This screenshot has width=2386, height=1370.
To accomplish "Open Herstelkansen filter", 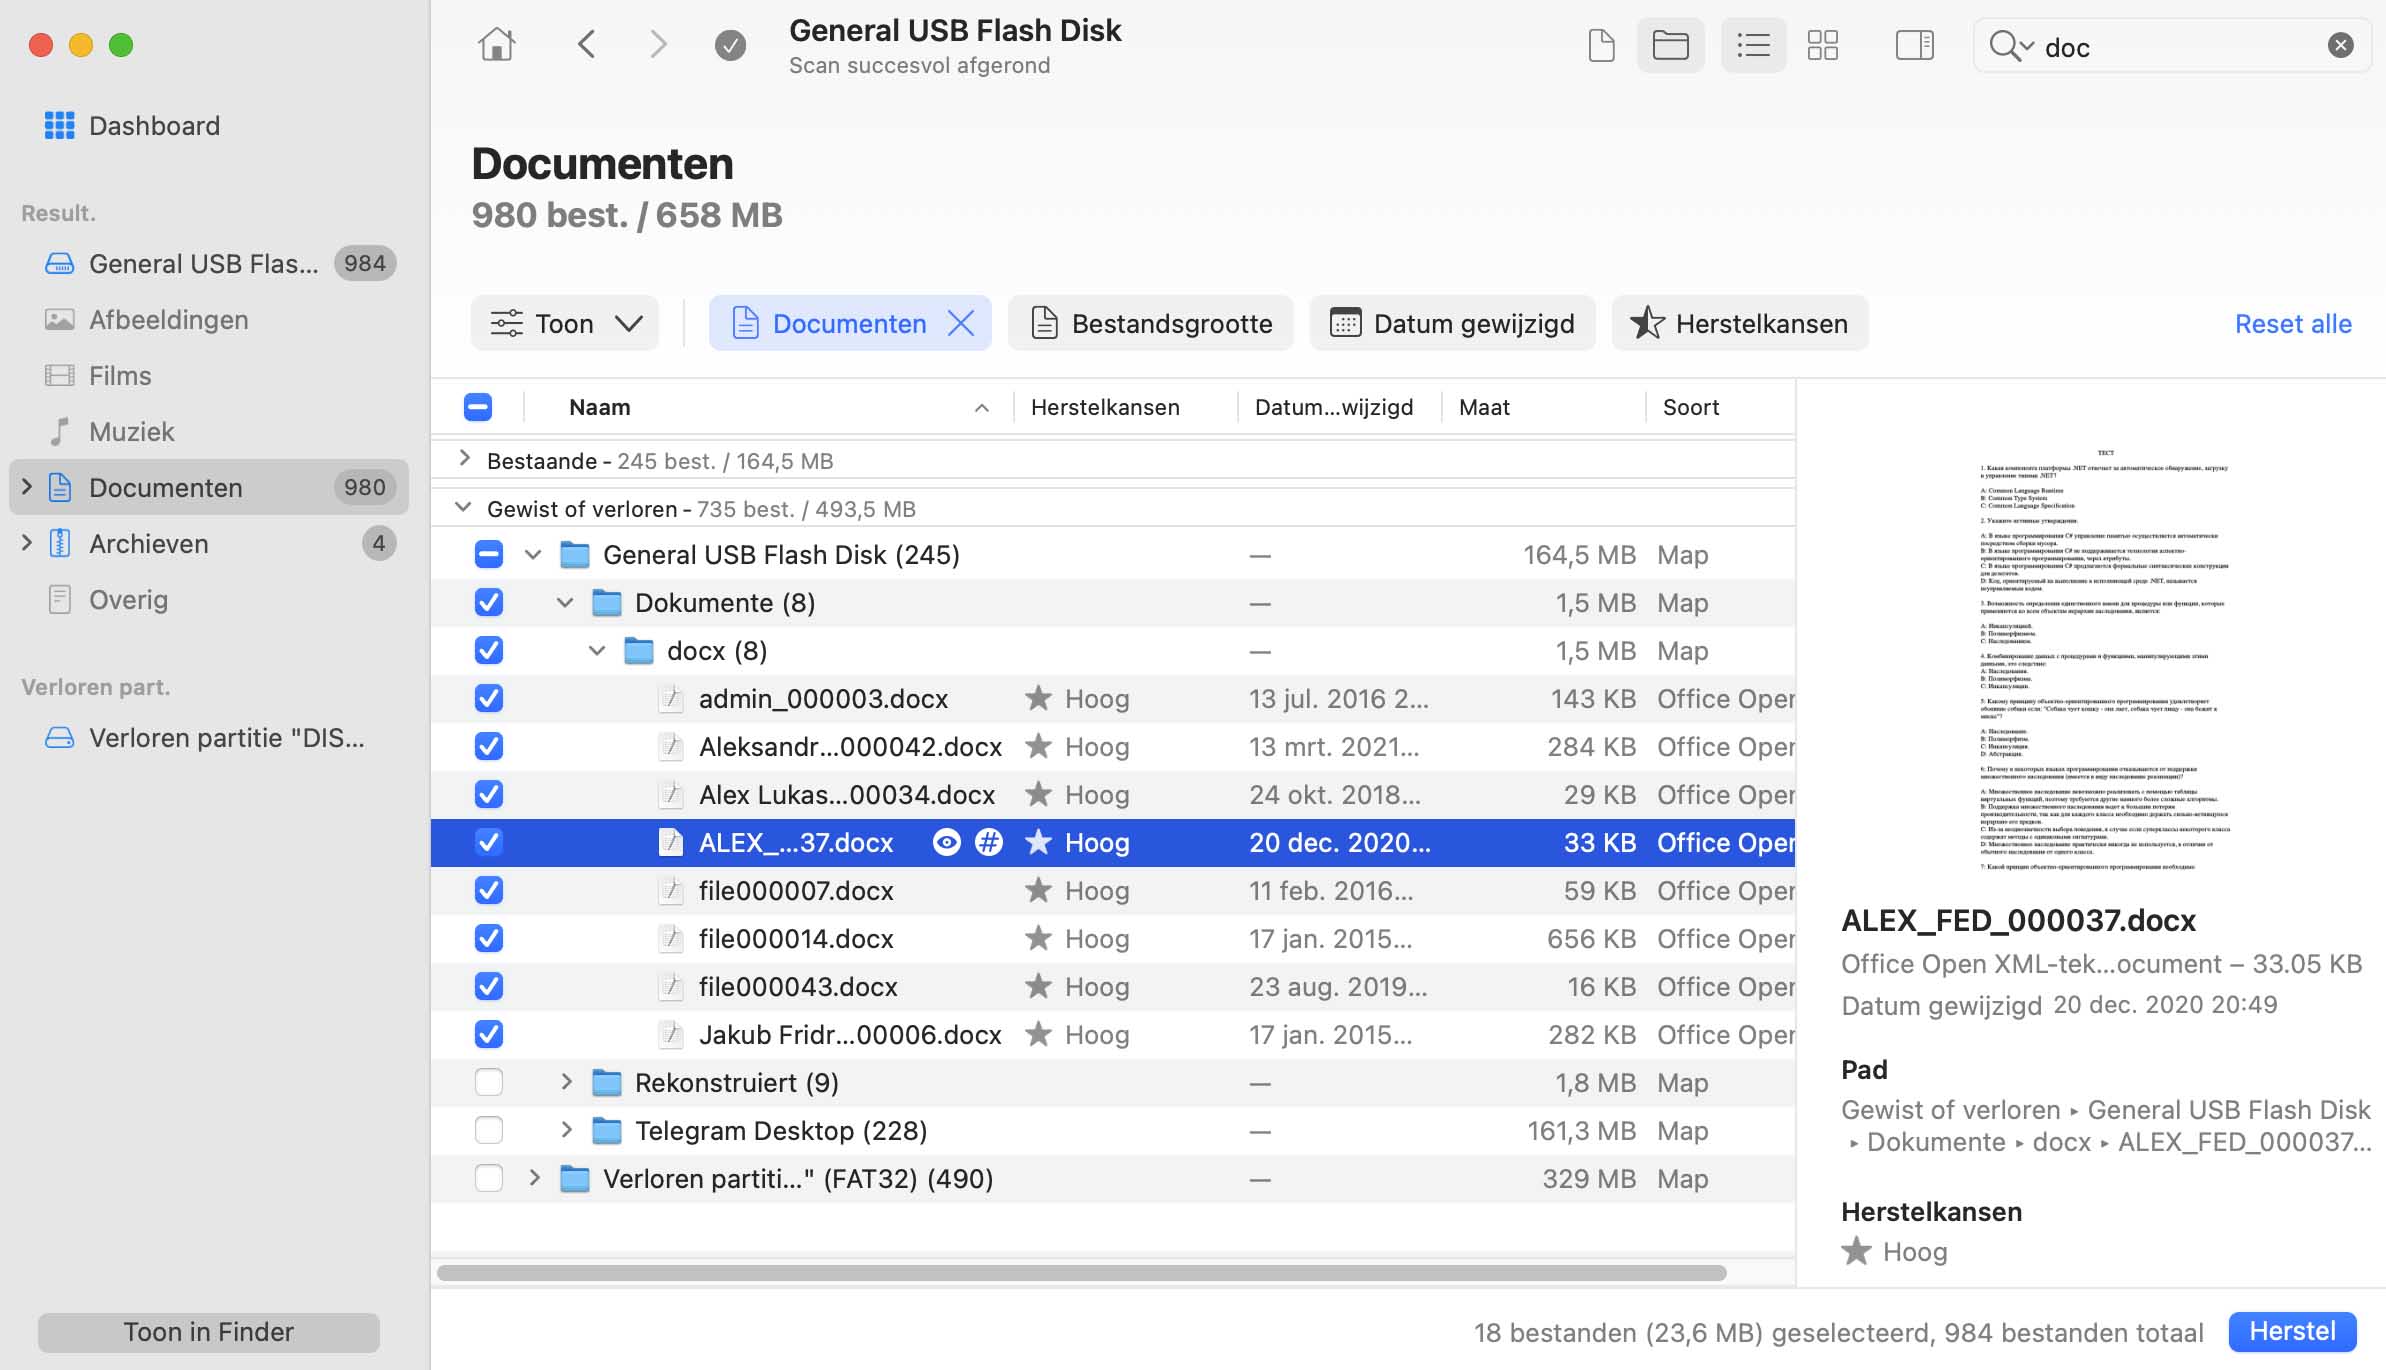I will click(x=1740, y=324).
